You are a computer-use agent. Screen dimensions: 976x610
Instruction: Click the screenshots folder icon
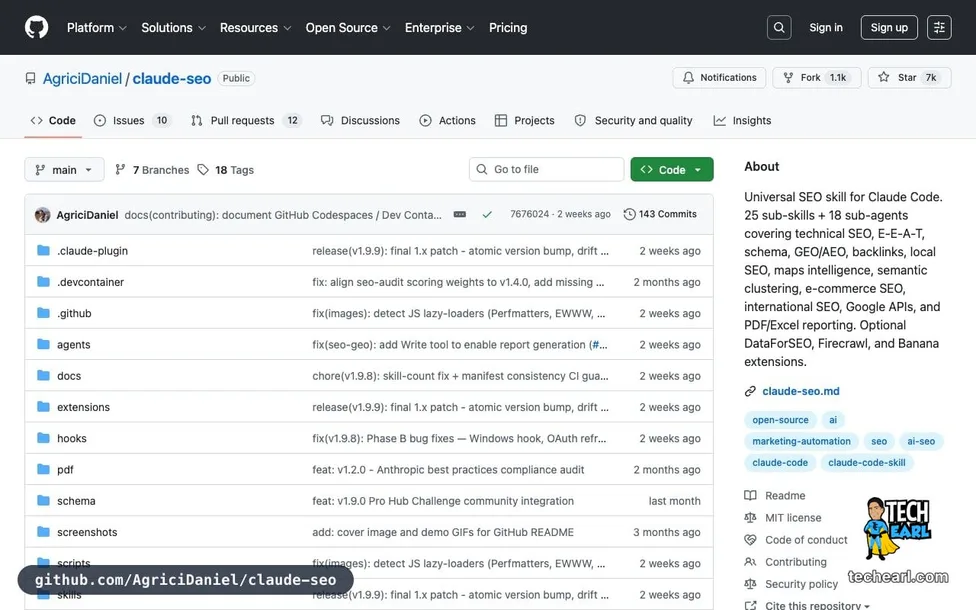(43, 532)
